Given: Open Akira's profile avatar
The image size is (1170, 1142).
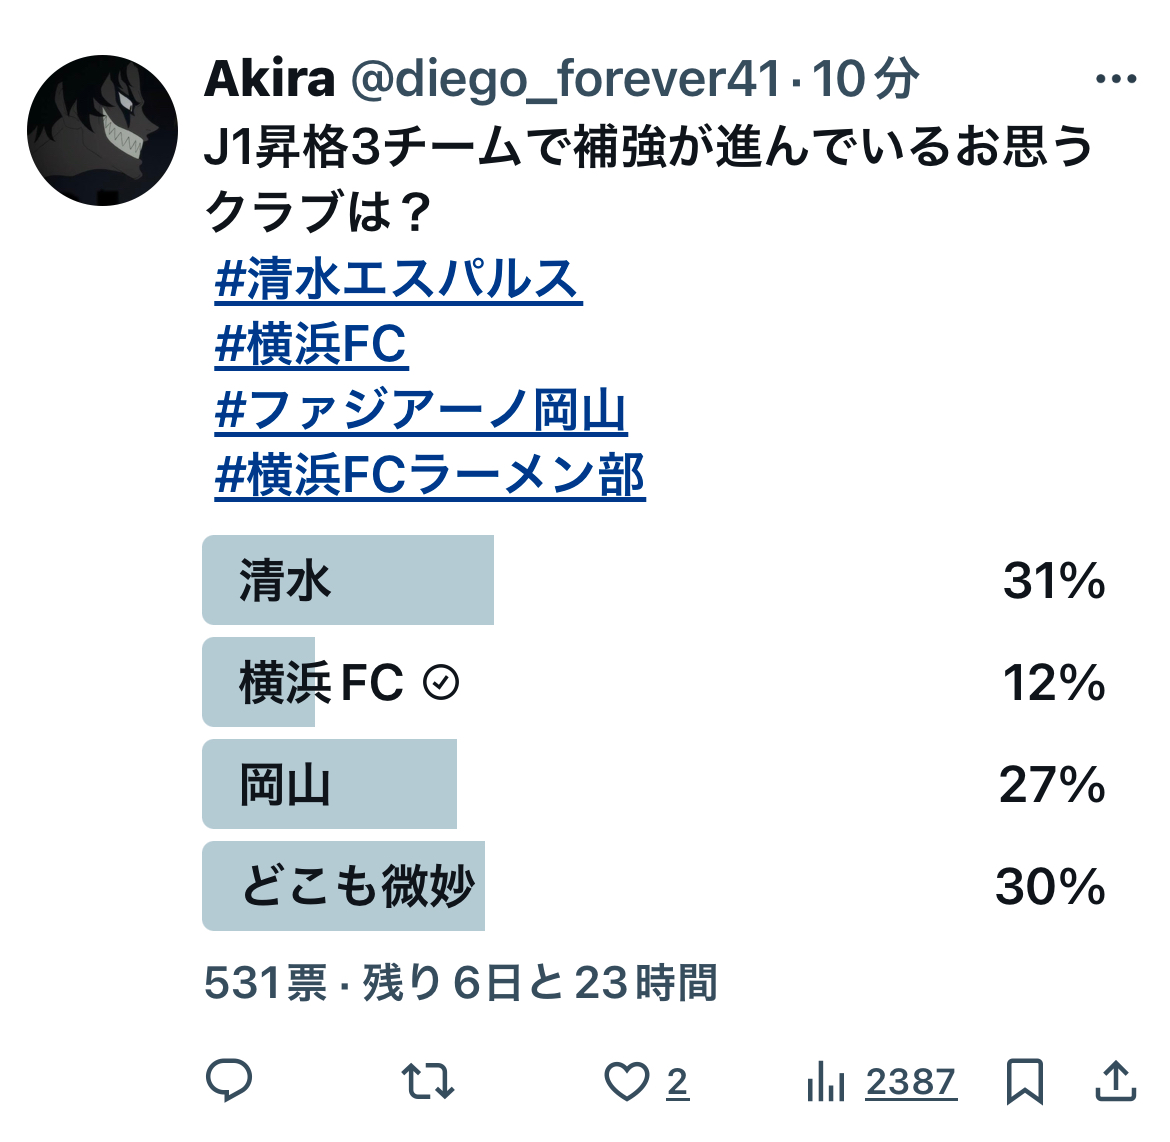Looking at the screenshot, I should pyautogui.click(x=102, y=130).
